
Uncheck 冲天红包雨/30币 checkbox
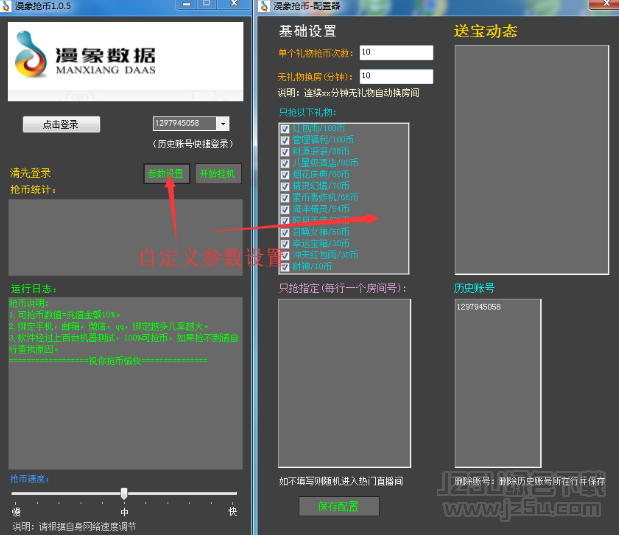(x=285, y=255)
